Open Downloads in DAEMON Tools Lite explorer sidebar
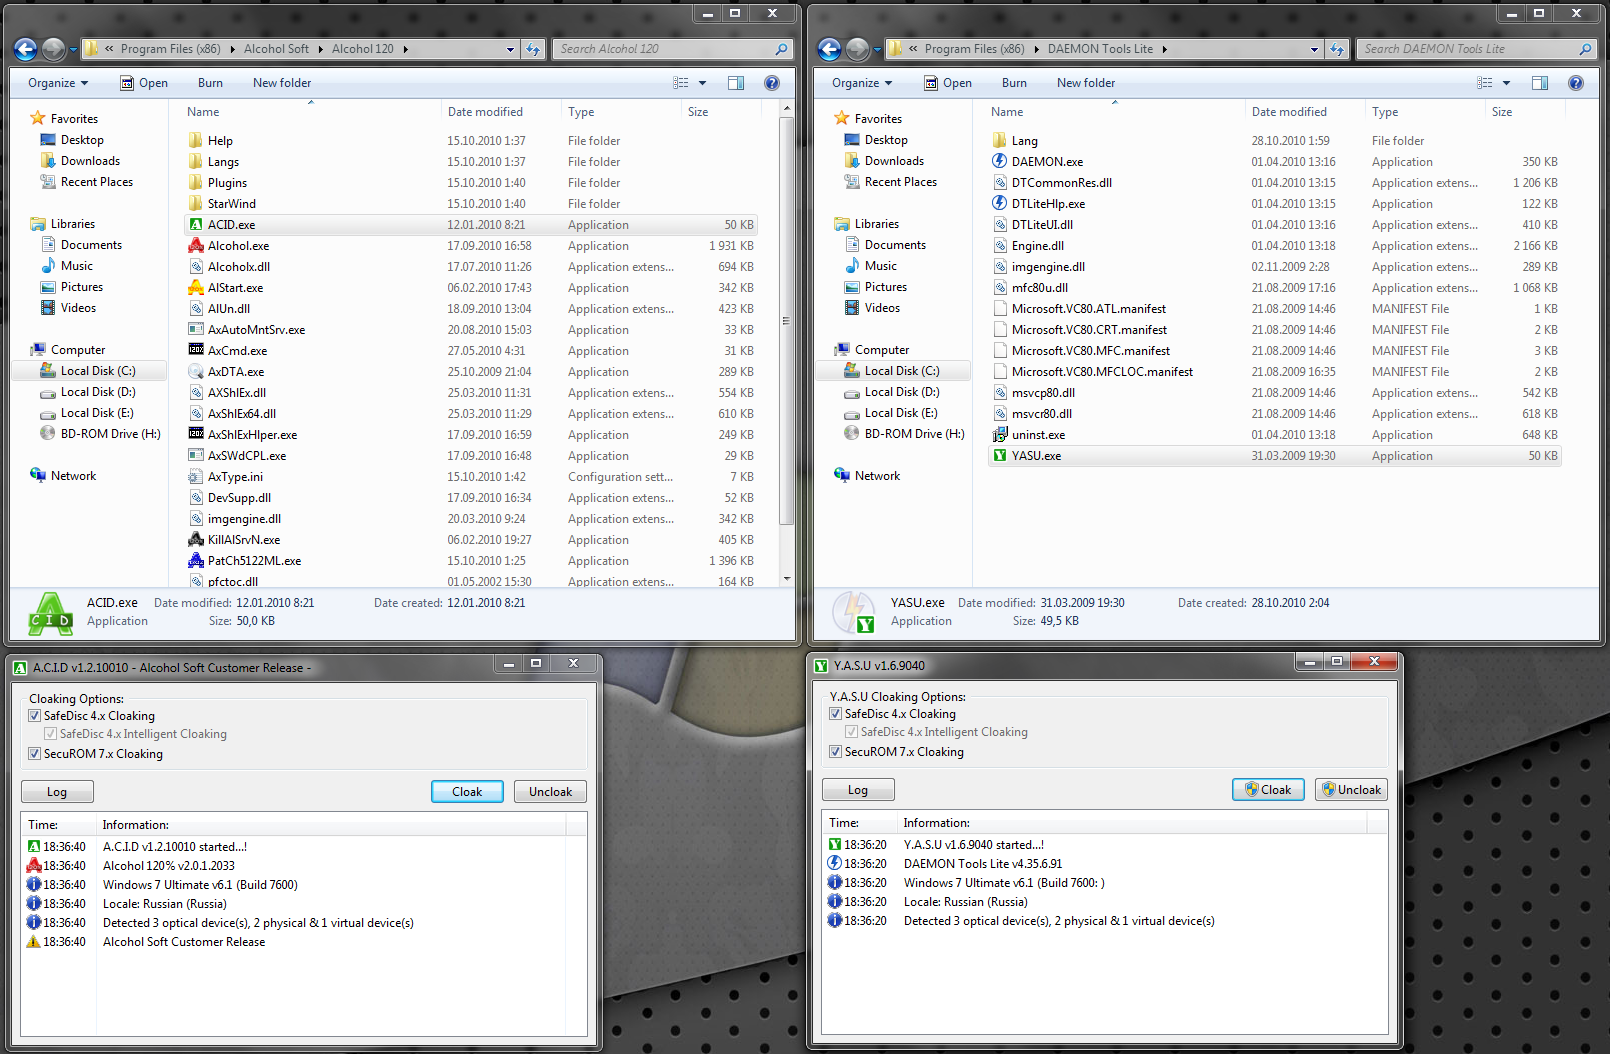The width and height of the screenshot is (1610, 1054). point(884,161)
